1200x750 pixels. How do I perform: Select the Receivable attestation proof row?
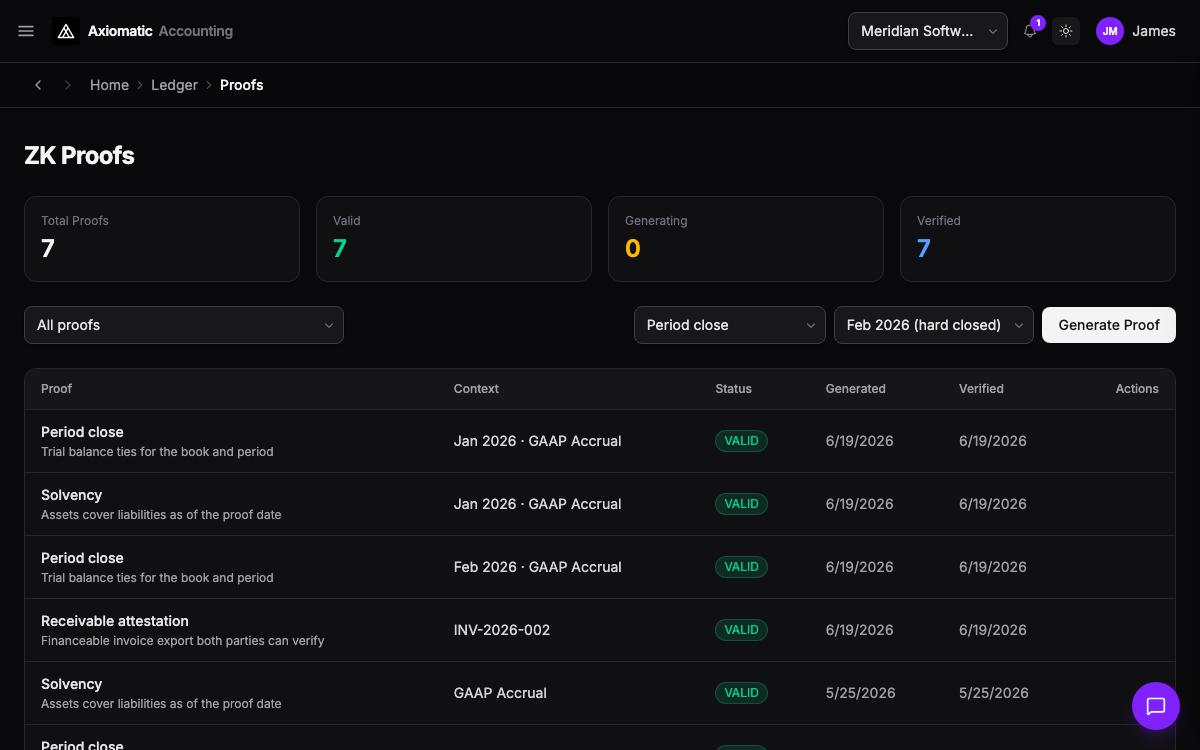pyautogui.click(x=600, y=630)
